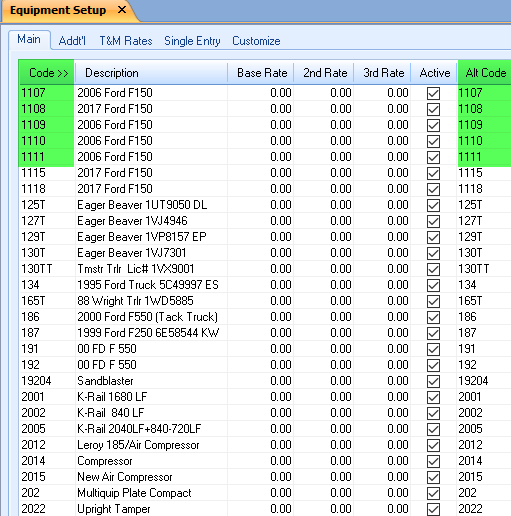Image resolution: width=511 pixels, height=516 pixels.
Task: Select Base Rate cell for Compressor 2014
Action: coord(260,461)
